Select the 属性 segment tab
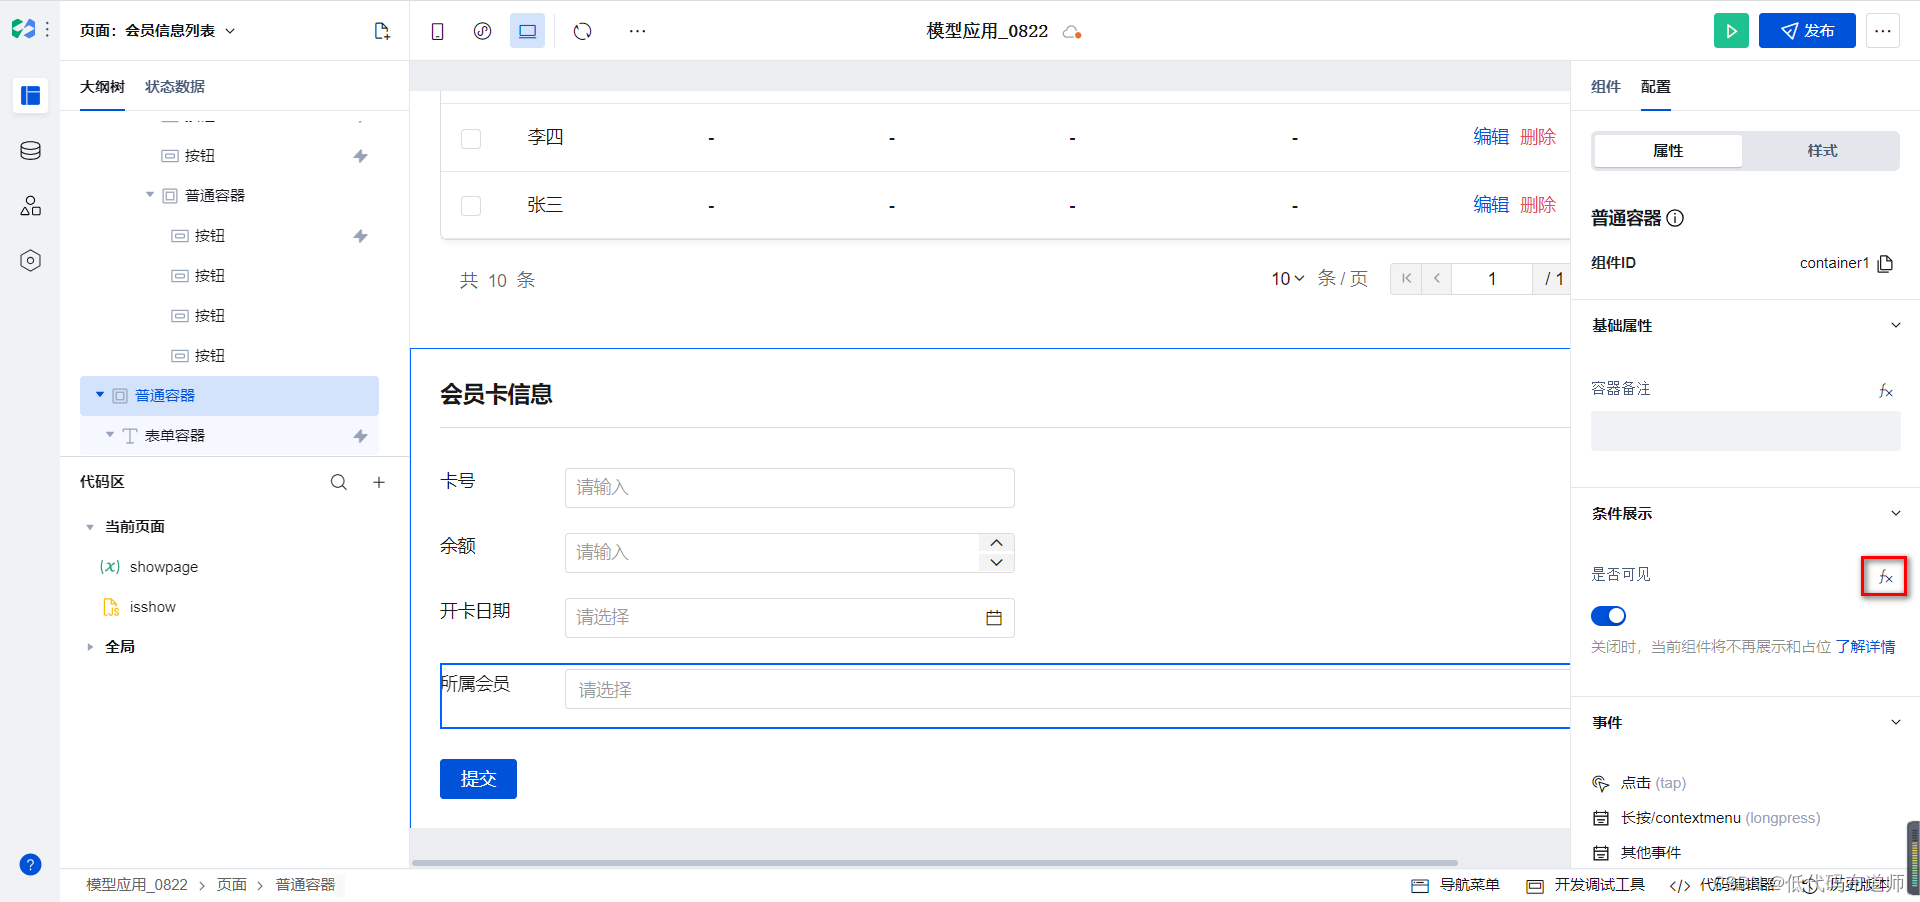Viewport: 1920px width, 902px height. tap(1668, 151)
